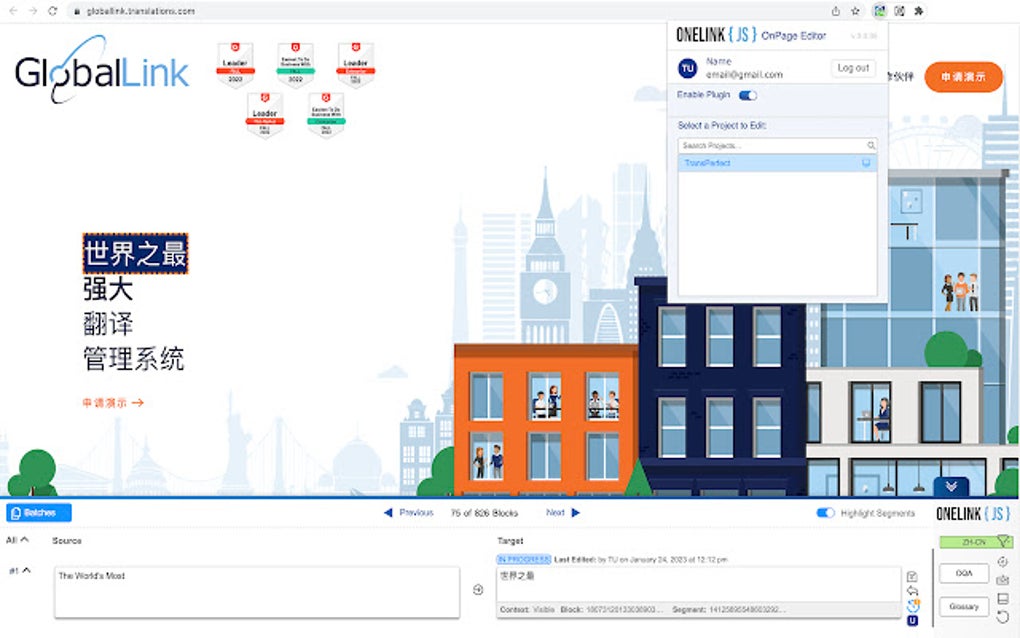Turn off Highlight Segments
Image resolution: width=1020 pixels, height=638 pixels.
(x=824, y=512)
